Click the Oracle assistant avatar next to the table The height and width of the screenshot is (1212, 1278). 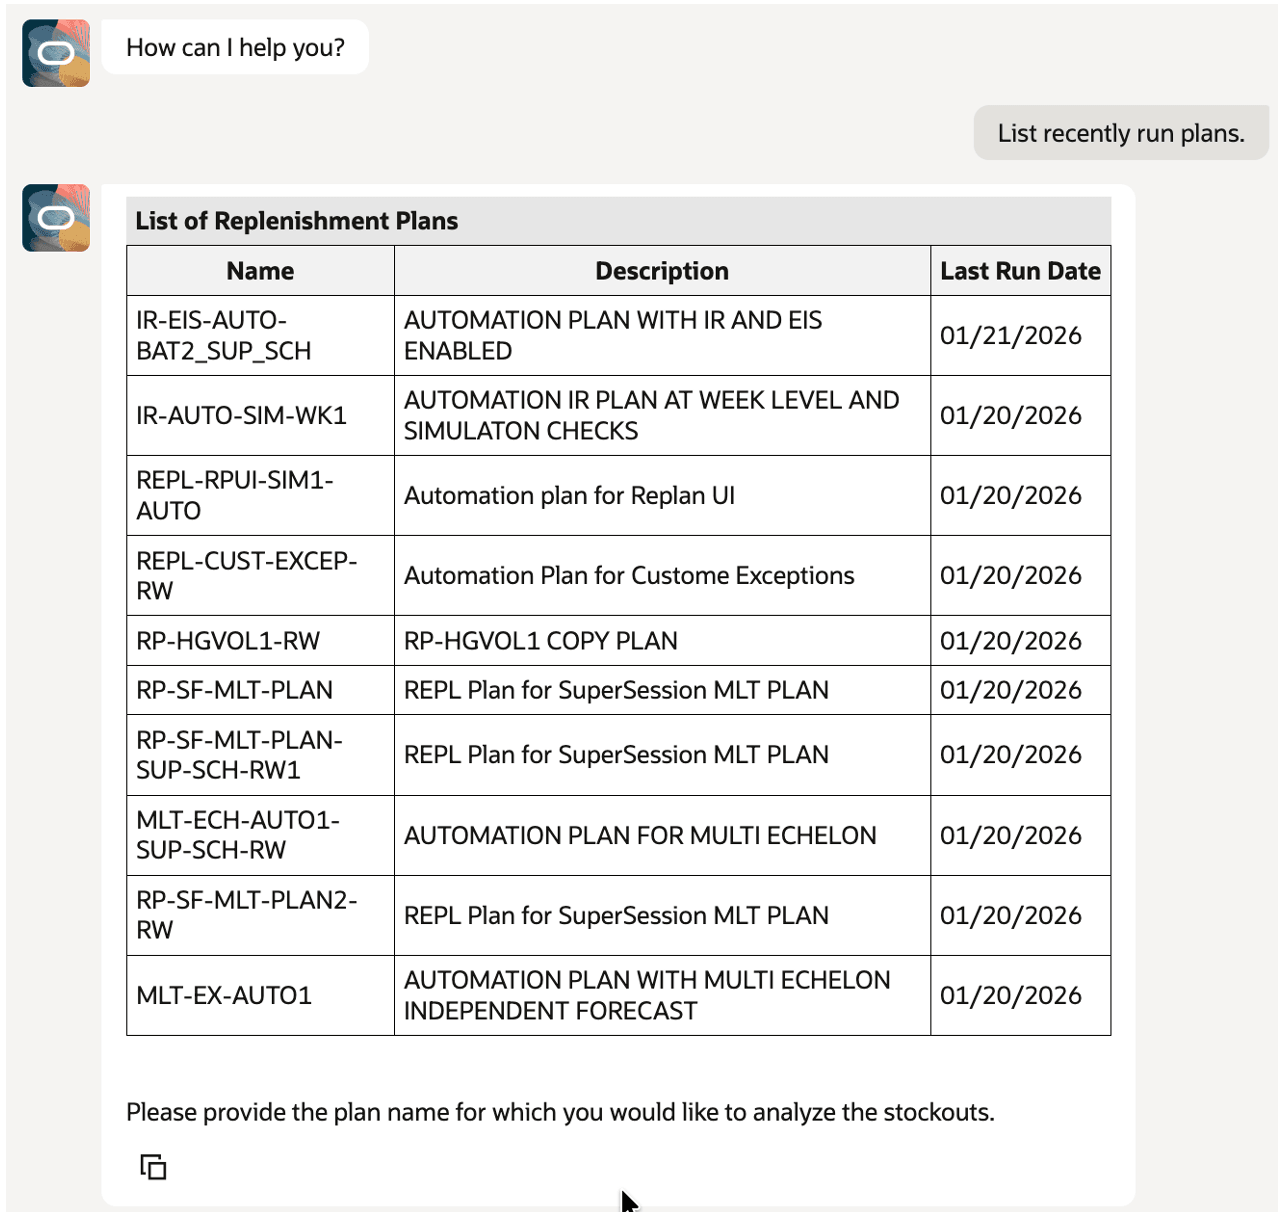pyautogui.click(x=55, y=216)
